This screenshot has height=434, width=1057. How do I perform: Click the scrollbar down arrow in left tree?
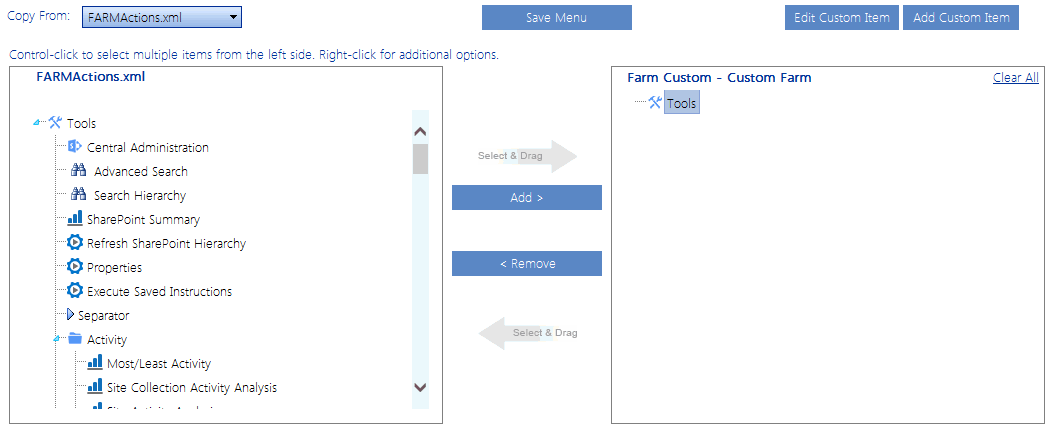(x=420, y=387)
